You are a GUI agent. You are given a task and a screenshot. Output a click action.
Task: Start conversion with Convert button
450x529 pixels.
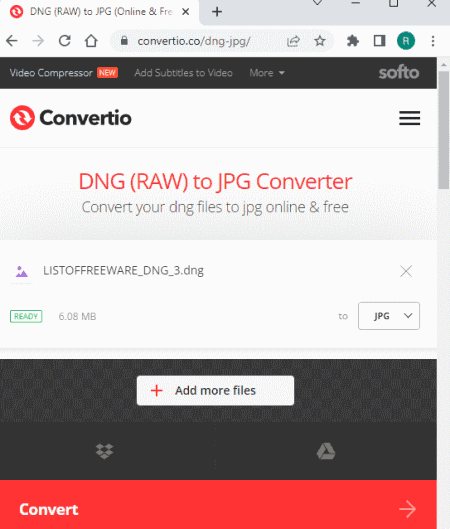click(218, 504)
